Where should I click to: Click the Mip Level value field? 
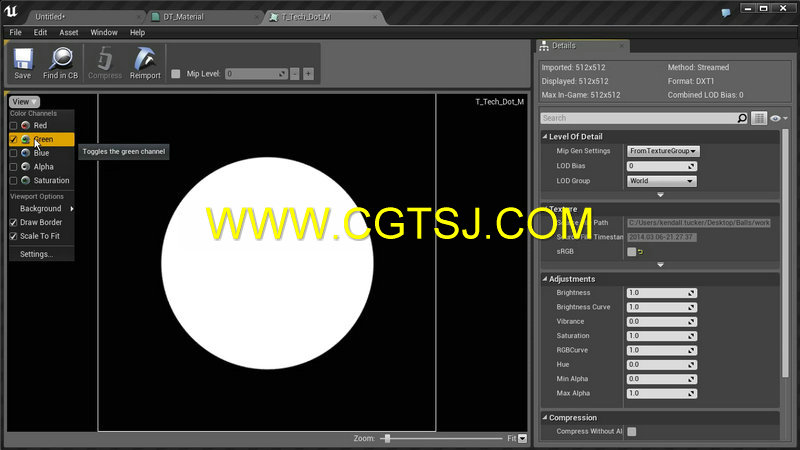(x=256, y=74)
